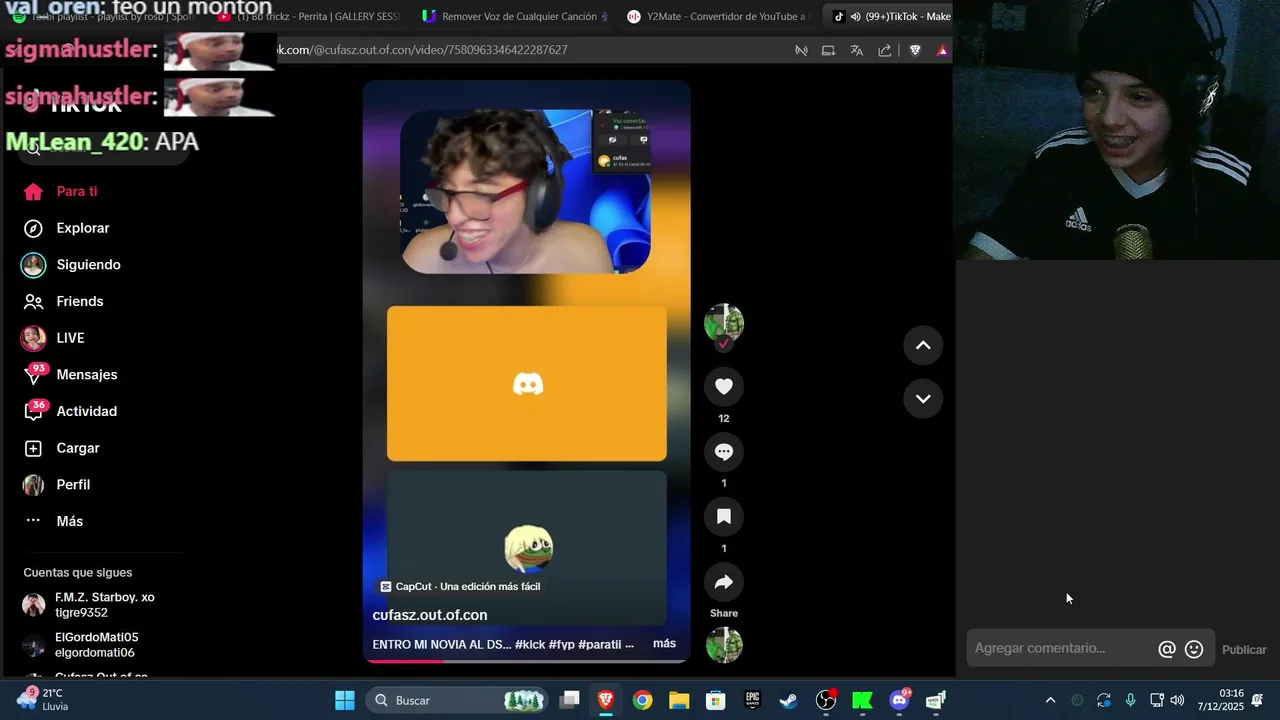Show hidden system tray icons
The image size is (1280, 720).
1050,700
